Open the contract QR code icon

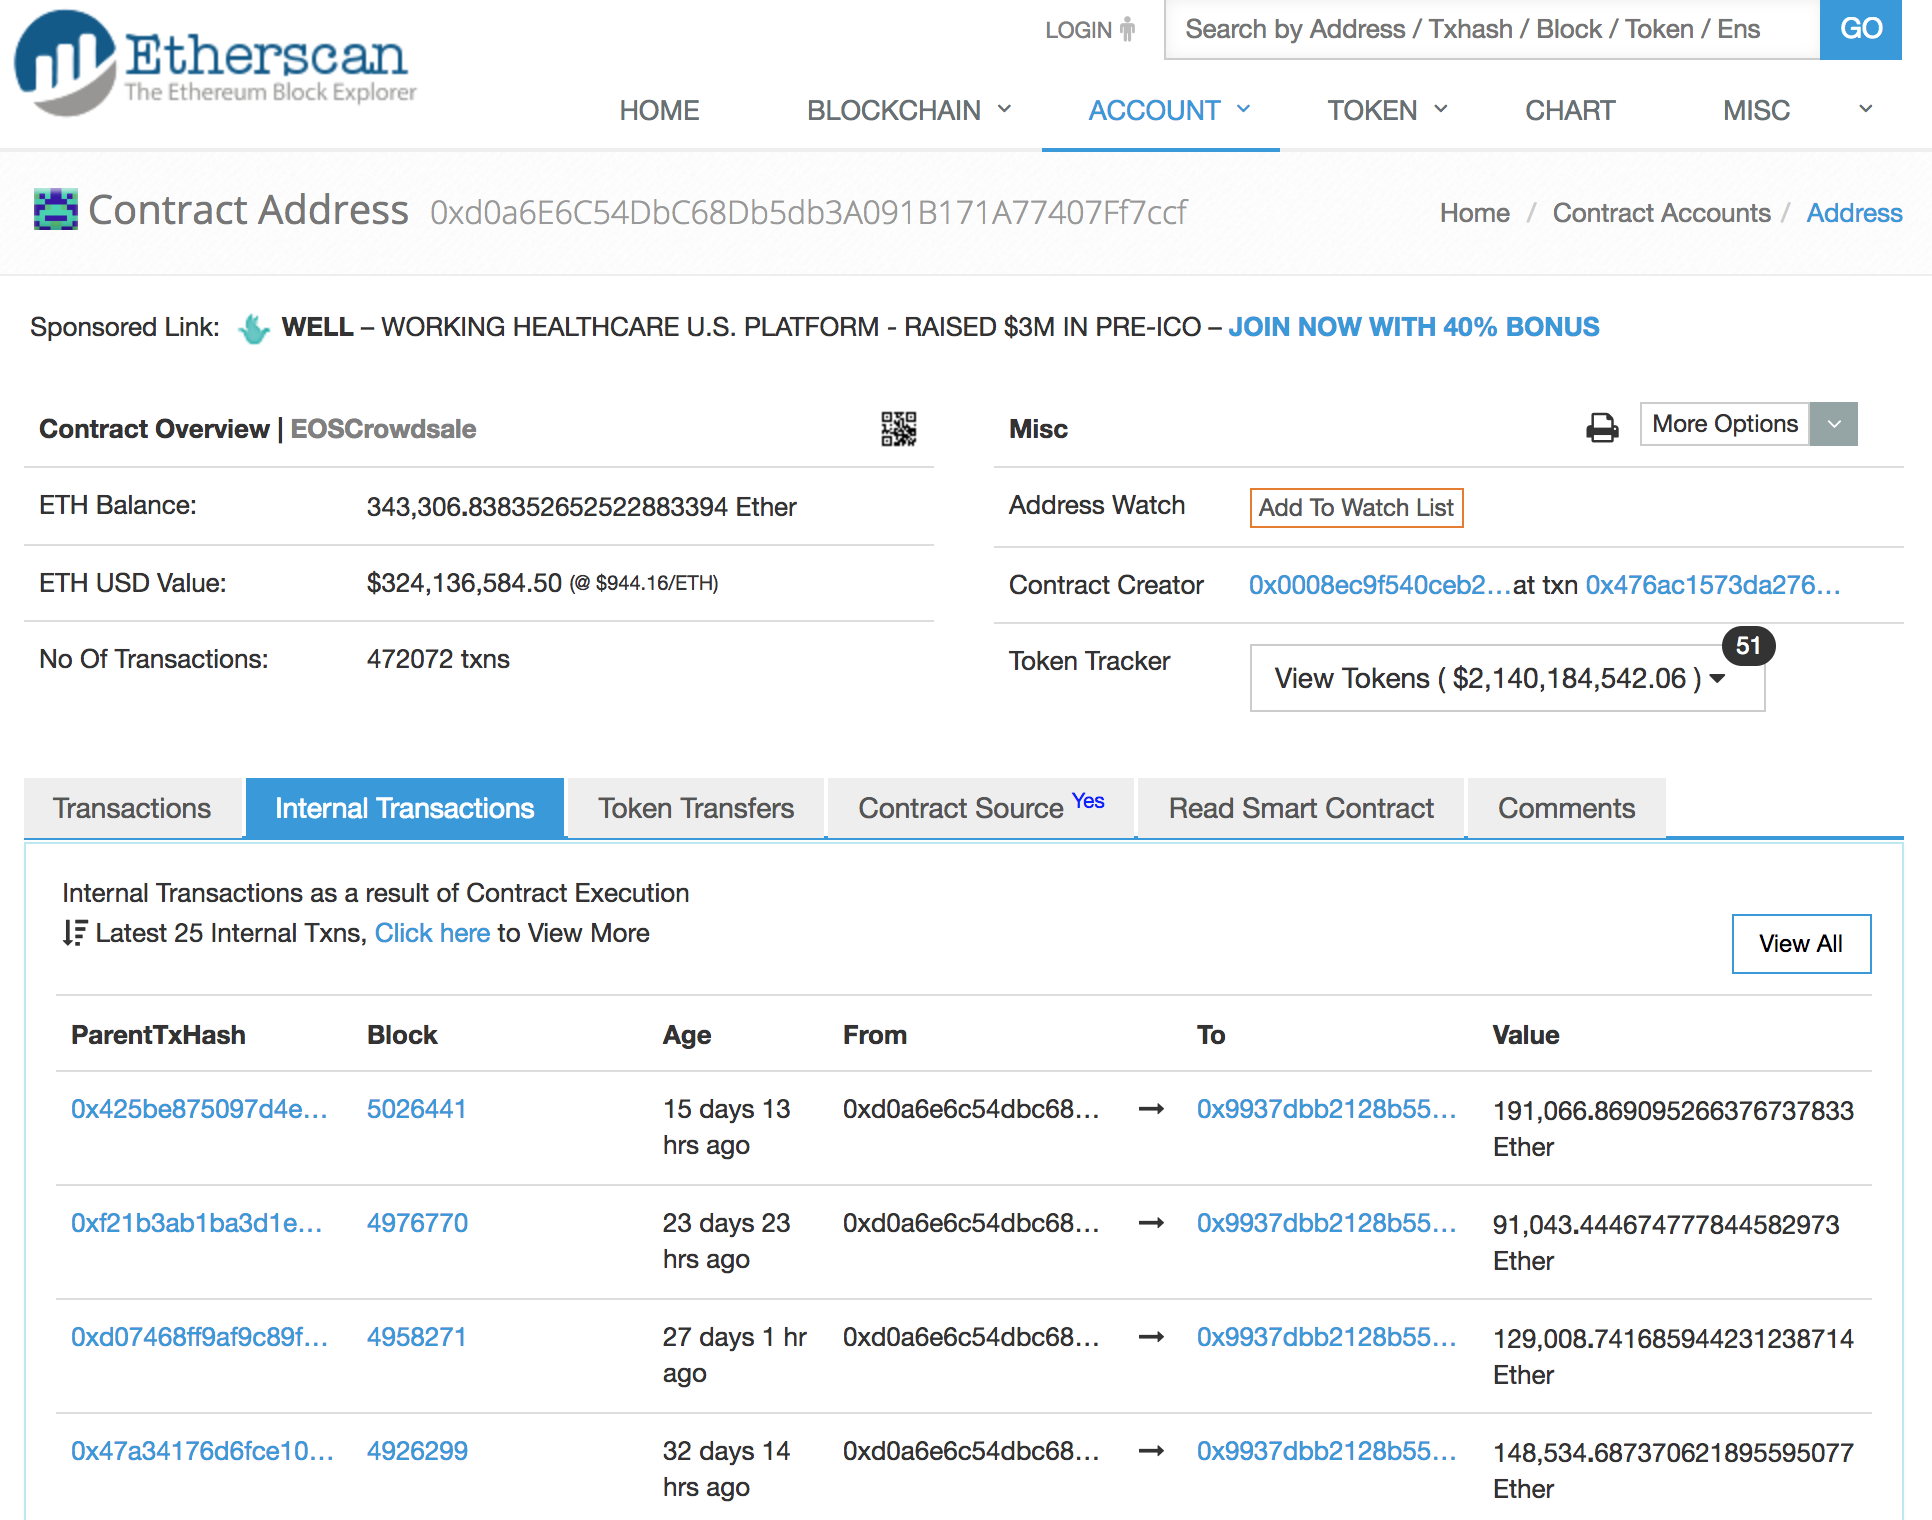898,428
